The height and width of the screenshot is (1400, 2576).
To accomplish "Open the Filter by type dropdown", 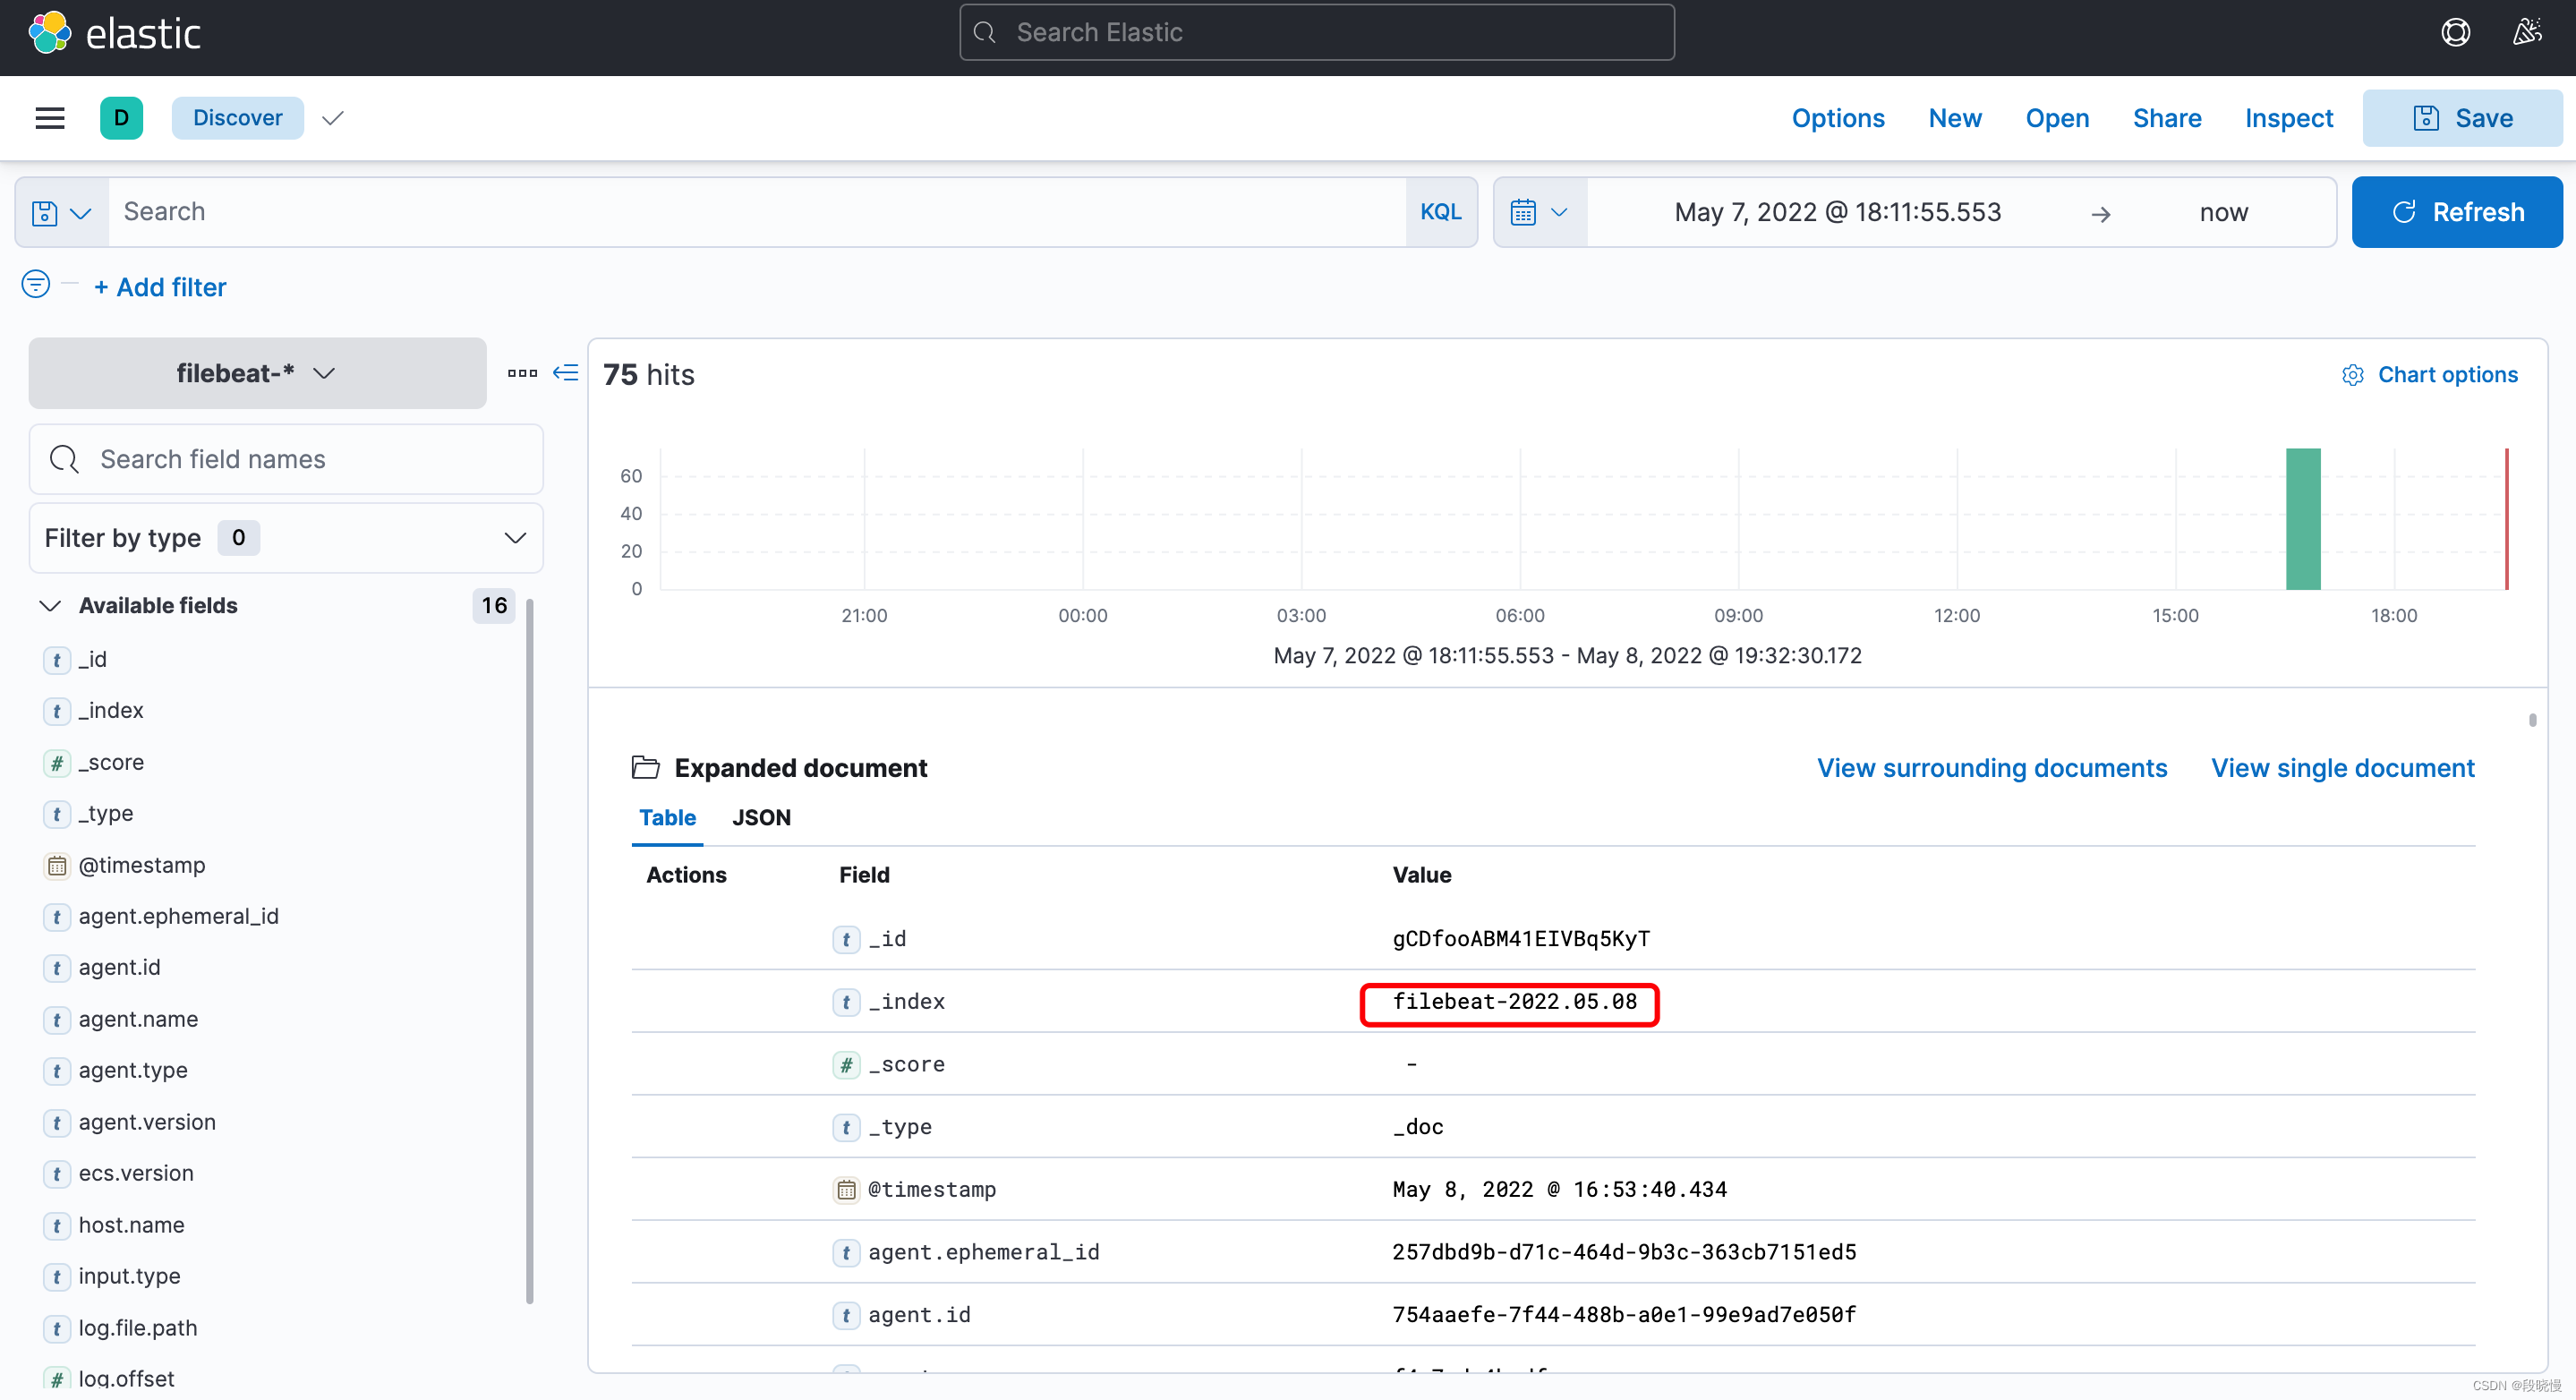I will [286, 538].
